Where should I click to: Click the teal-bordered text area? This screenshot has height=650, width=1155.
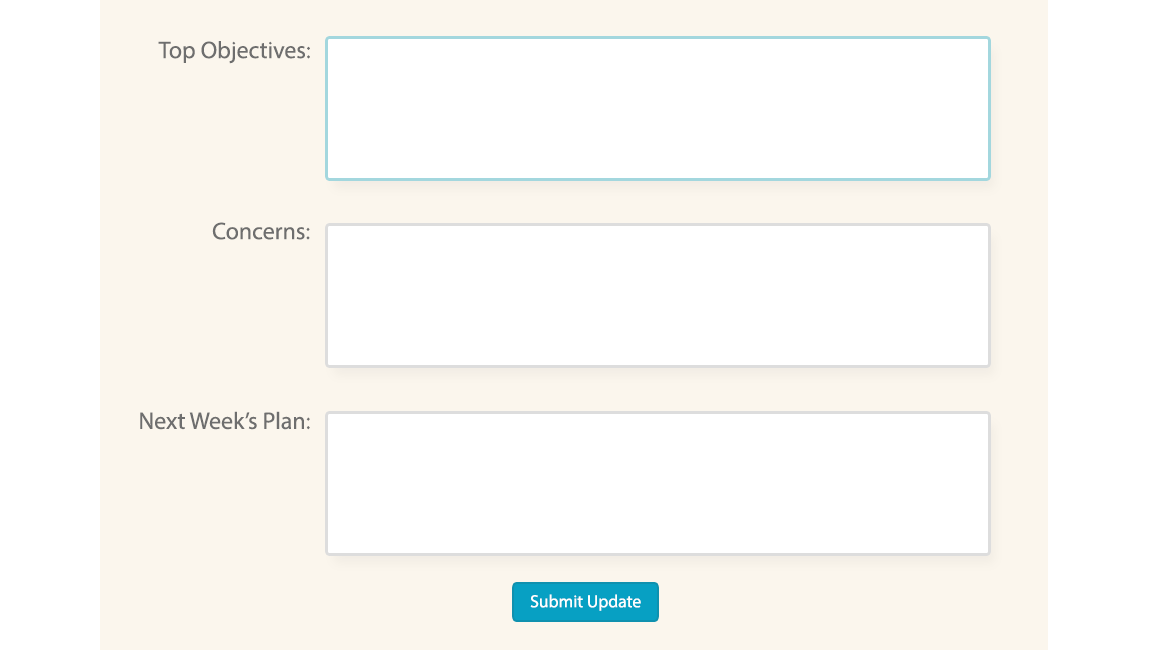click(657, 108)
